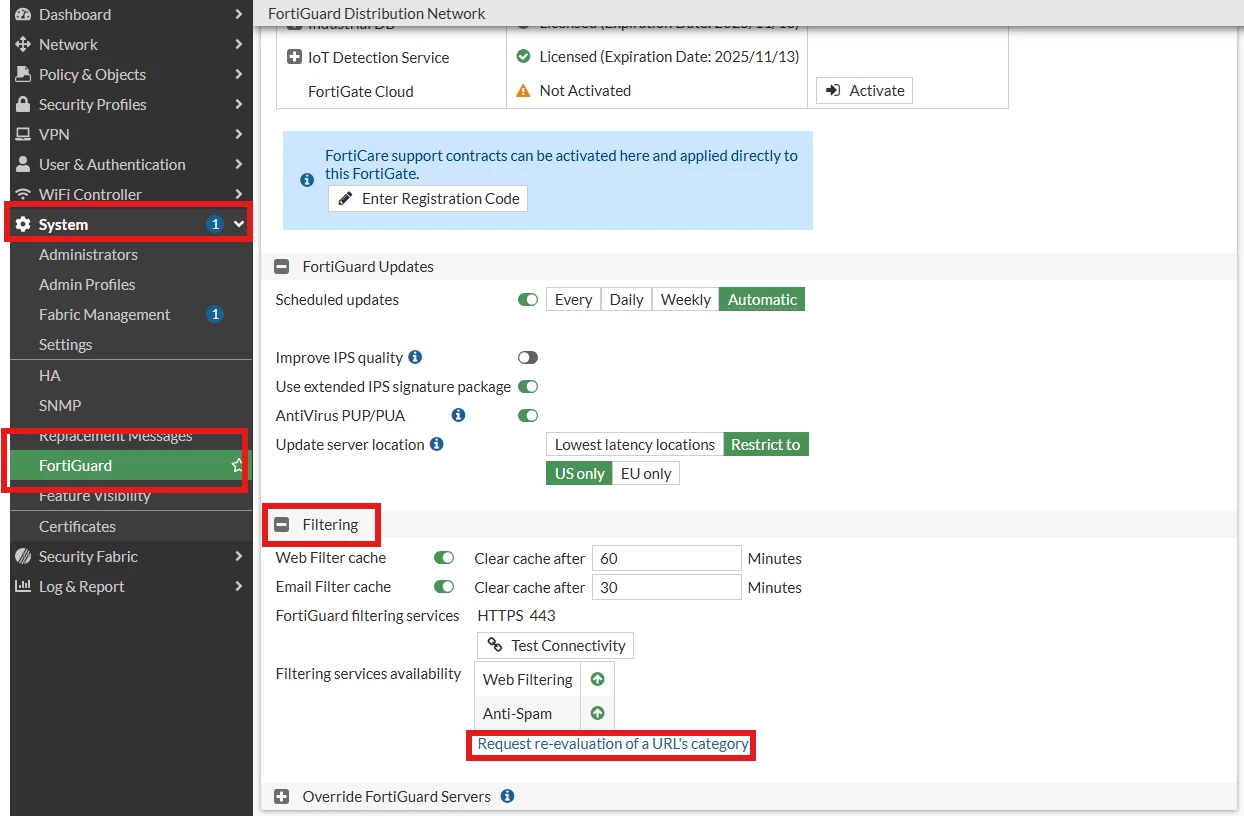Choose Lowest latency locations for update server
This screenshot has width=1244, height=816.
point(635,444)
